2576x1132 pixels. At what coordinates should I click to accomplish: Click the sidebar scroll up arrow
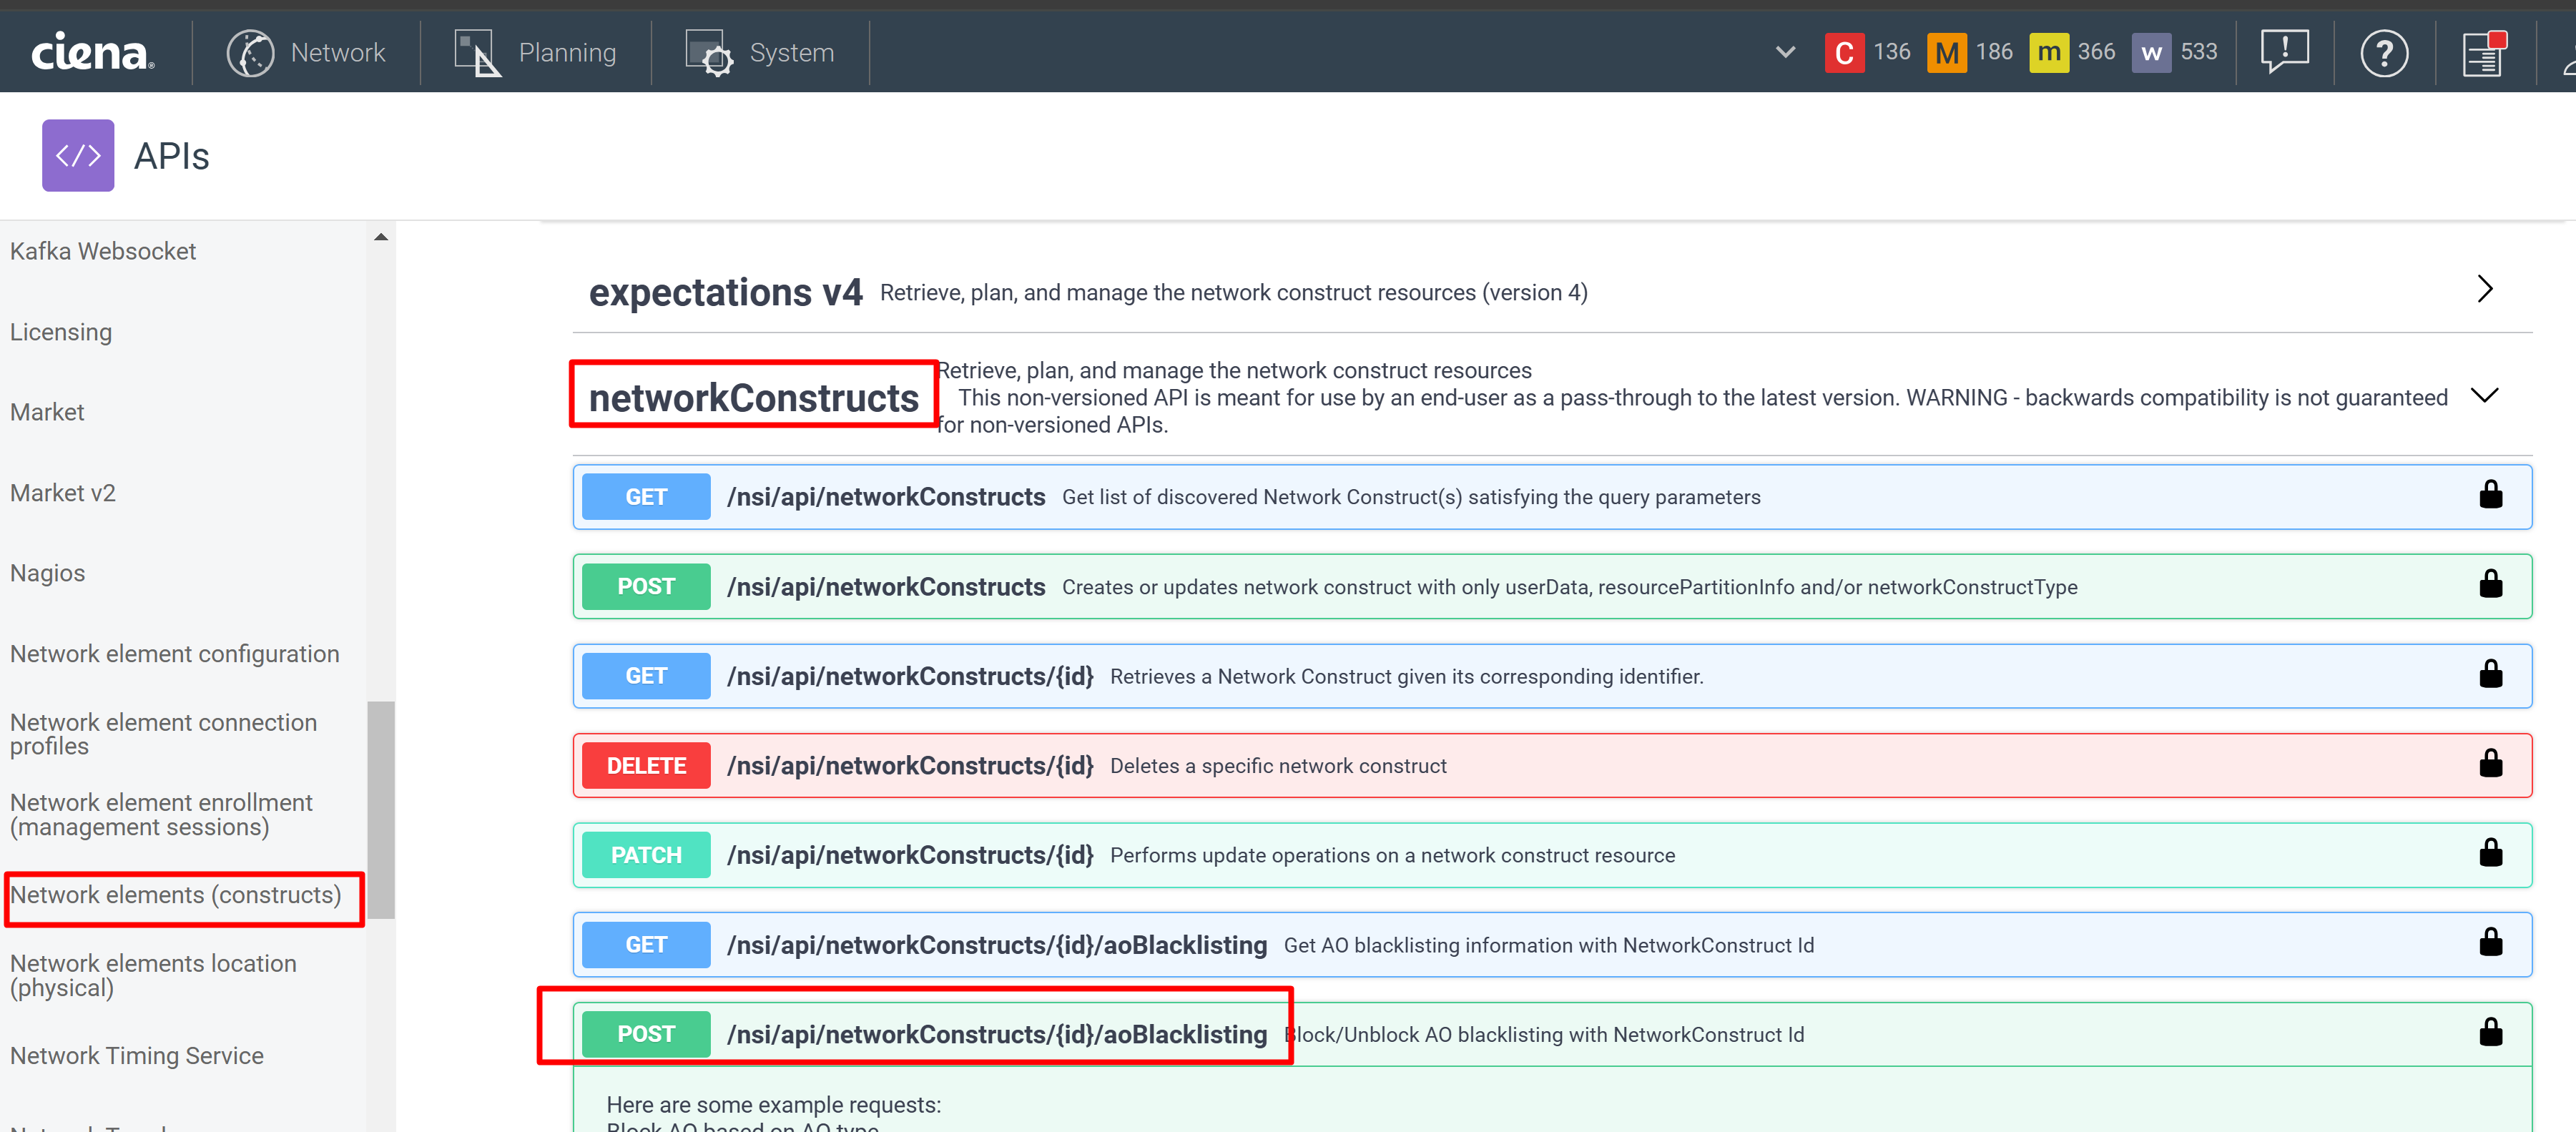pos(381,237)
